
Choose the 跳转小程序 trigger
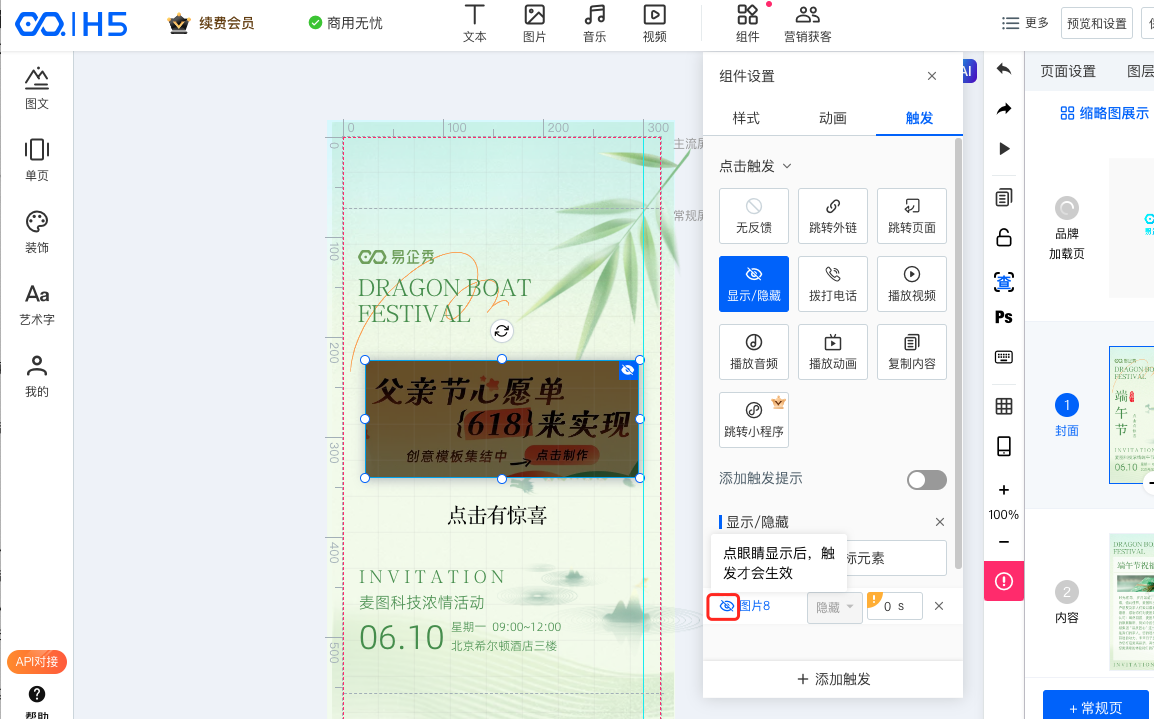point(754,419)
